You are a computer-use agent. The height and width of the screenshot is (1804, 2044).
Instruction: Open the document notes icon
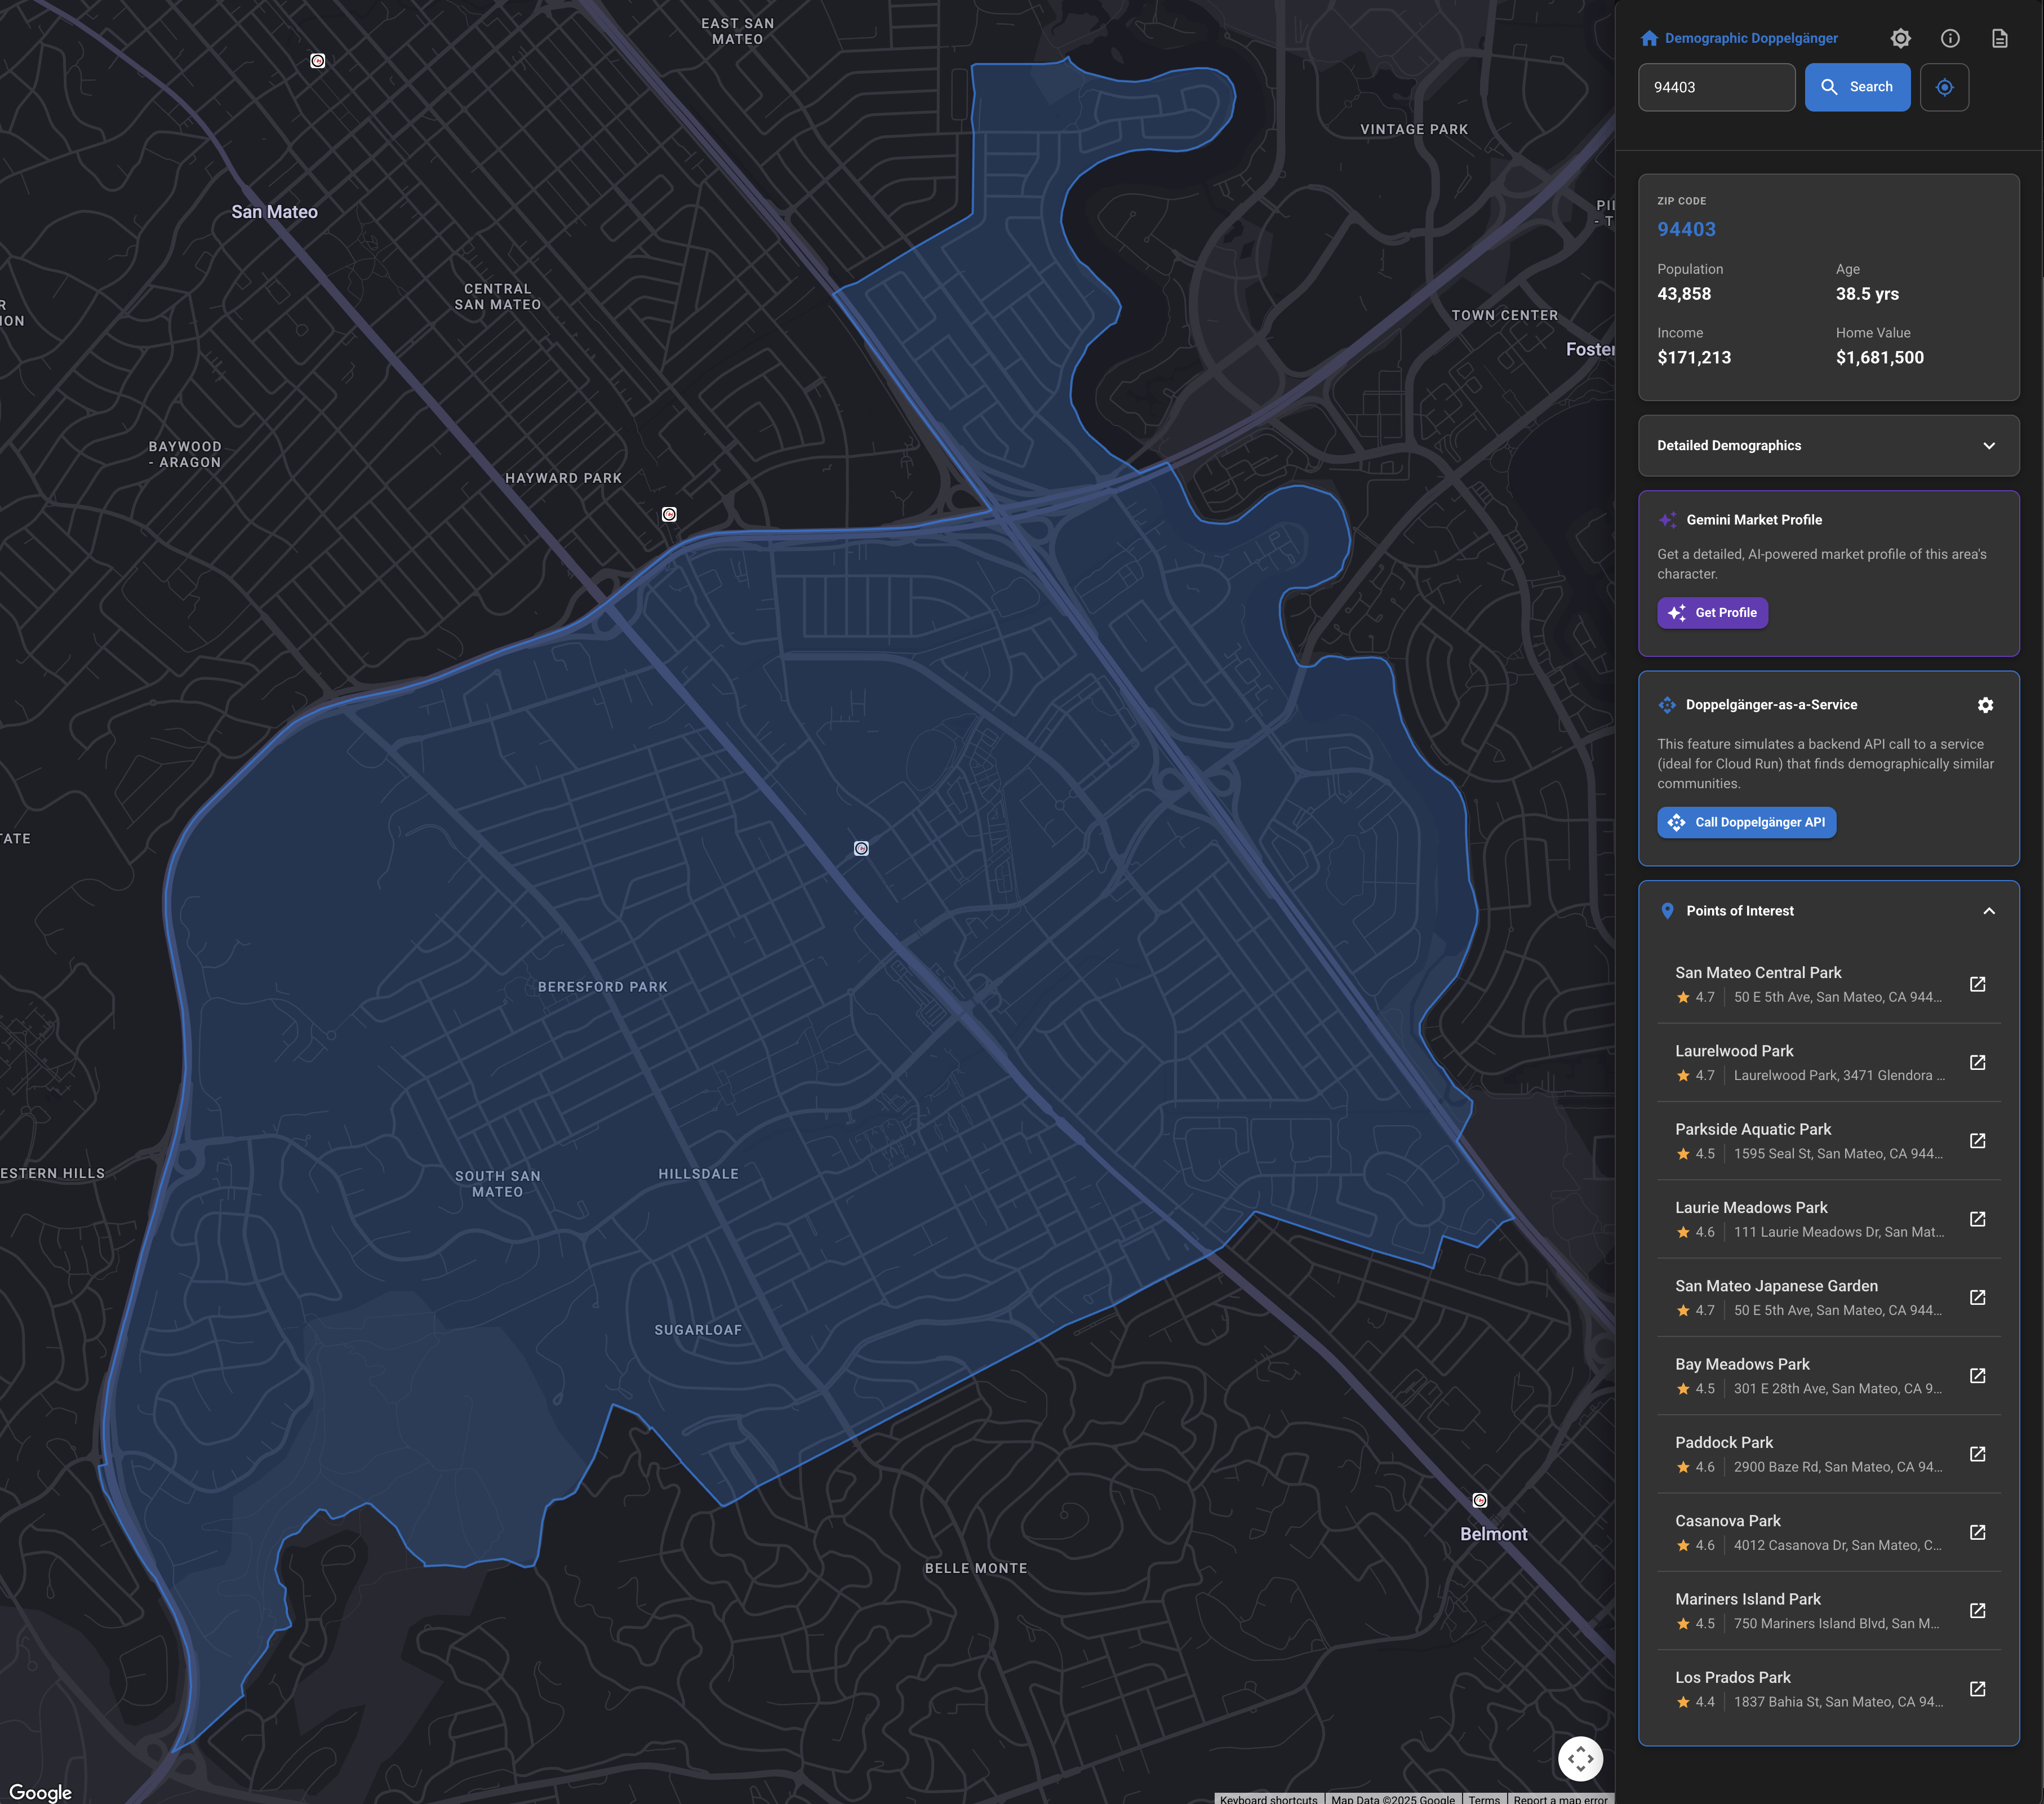(1999, 38)
